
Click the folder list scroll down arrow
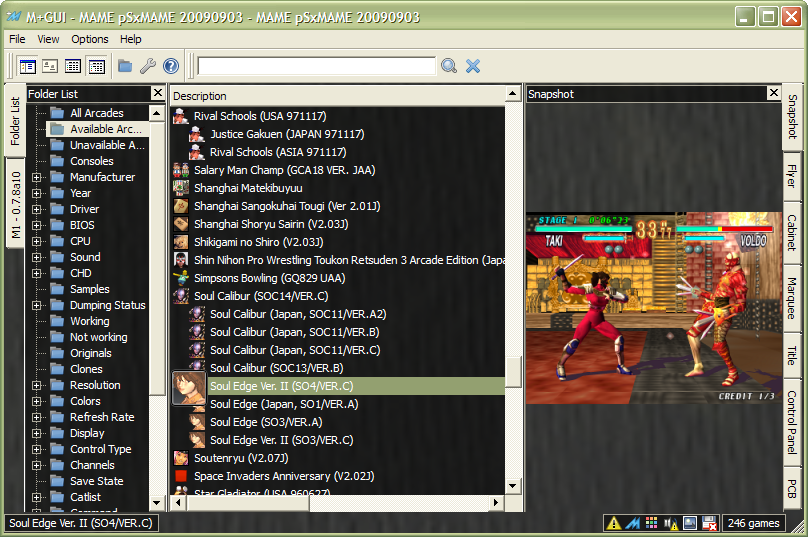(157, 502)
